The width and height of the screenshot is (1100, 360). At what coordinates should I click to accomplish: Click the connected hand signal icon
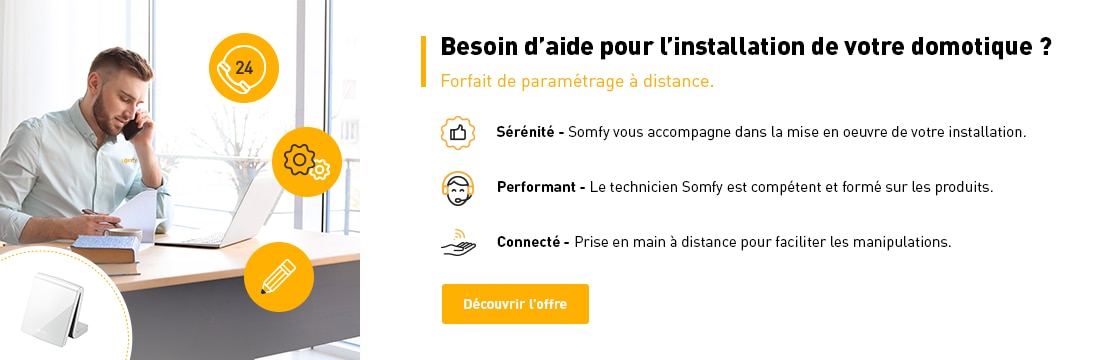[458, 242]
